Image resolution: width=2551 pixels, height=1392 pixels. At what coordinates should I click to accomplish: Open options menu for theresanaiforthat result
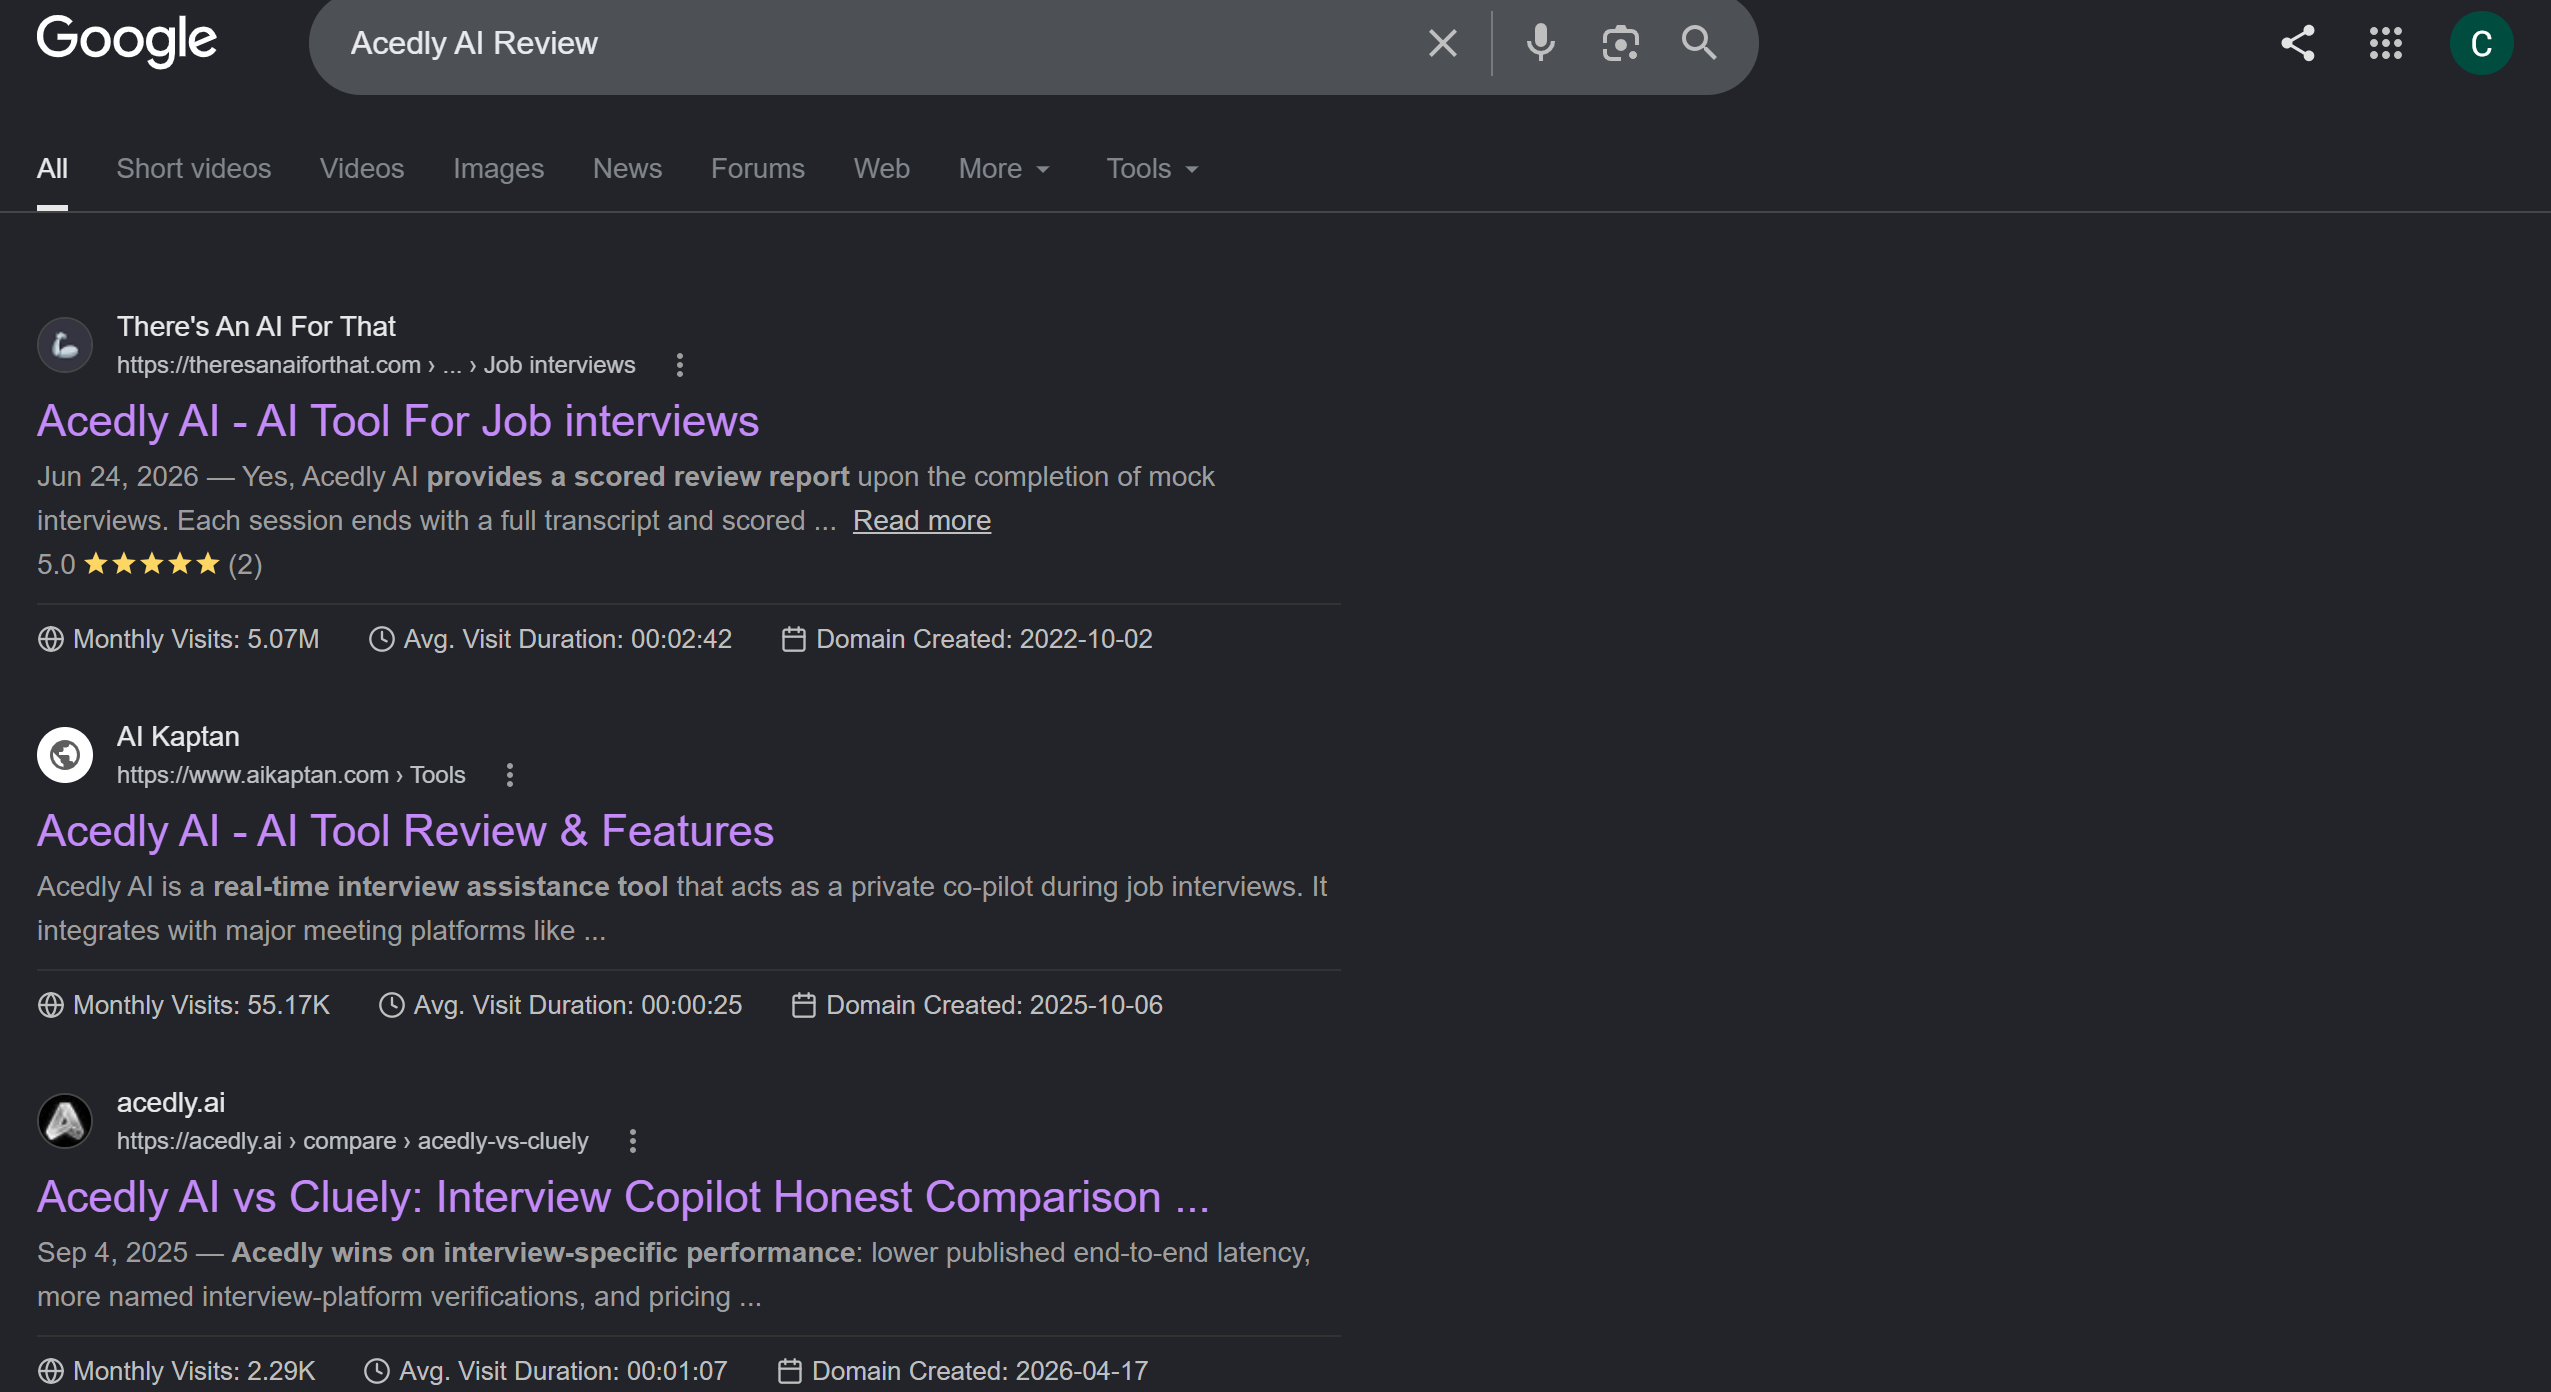pos(680,365)
